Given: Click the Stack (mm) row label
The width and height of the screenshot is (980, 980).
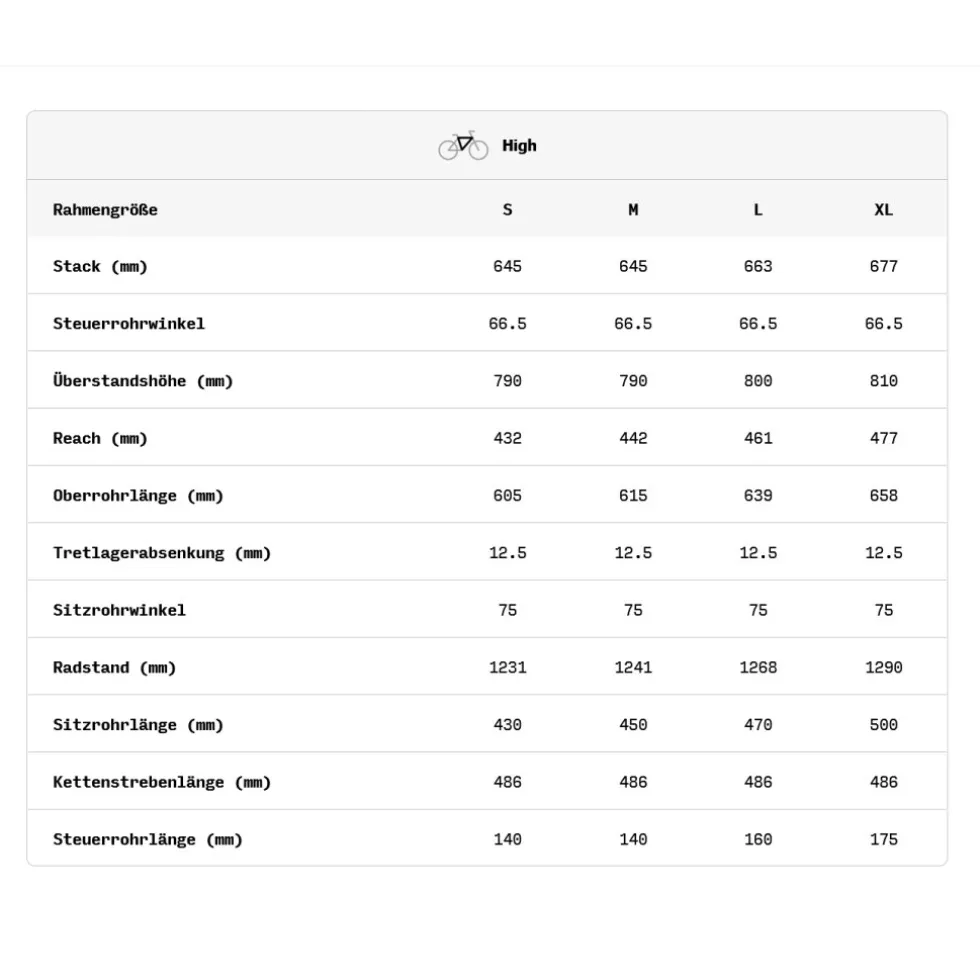Looking at the screenshot, I should [100, 267].
